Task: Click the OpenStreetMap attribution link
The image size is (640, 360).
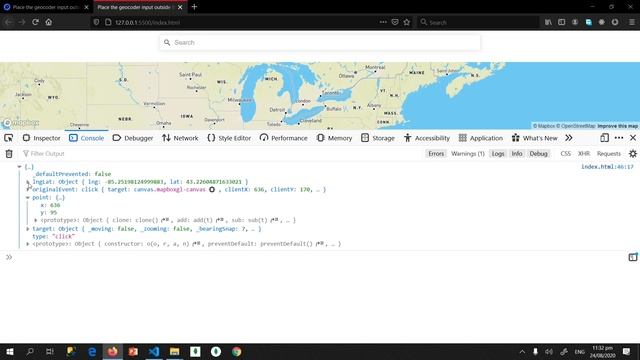Action: pyautogui.click(x=576, y=126)
